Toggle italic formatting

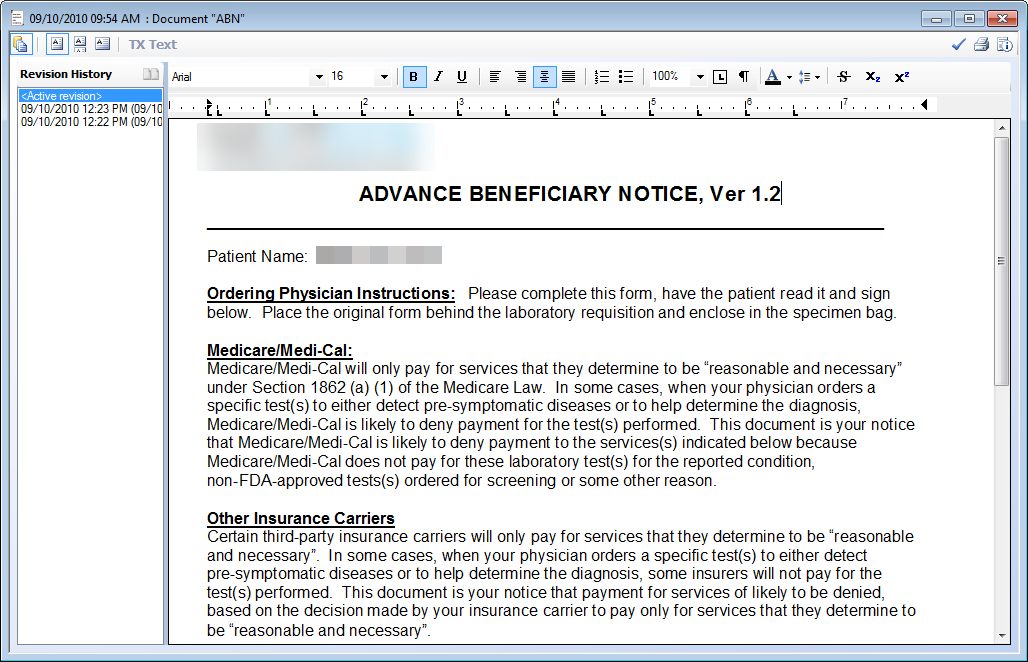coord(438,77)
